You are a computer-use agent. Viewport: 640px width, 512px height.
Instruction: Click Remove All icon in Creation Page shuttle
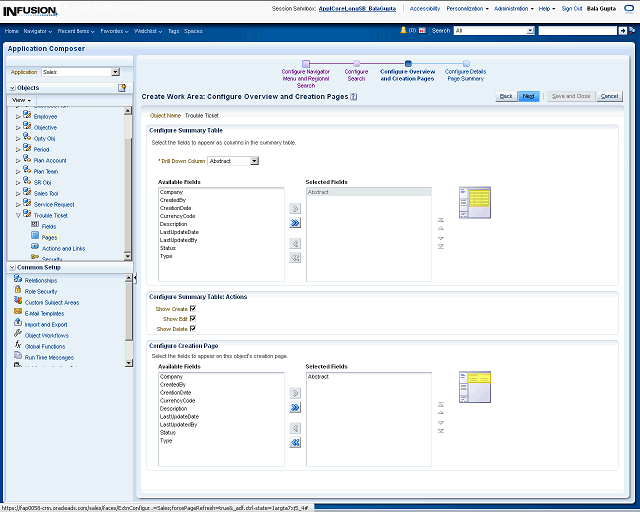point(295,442)
